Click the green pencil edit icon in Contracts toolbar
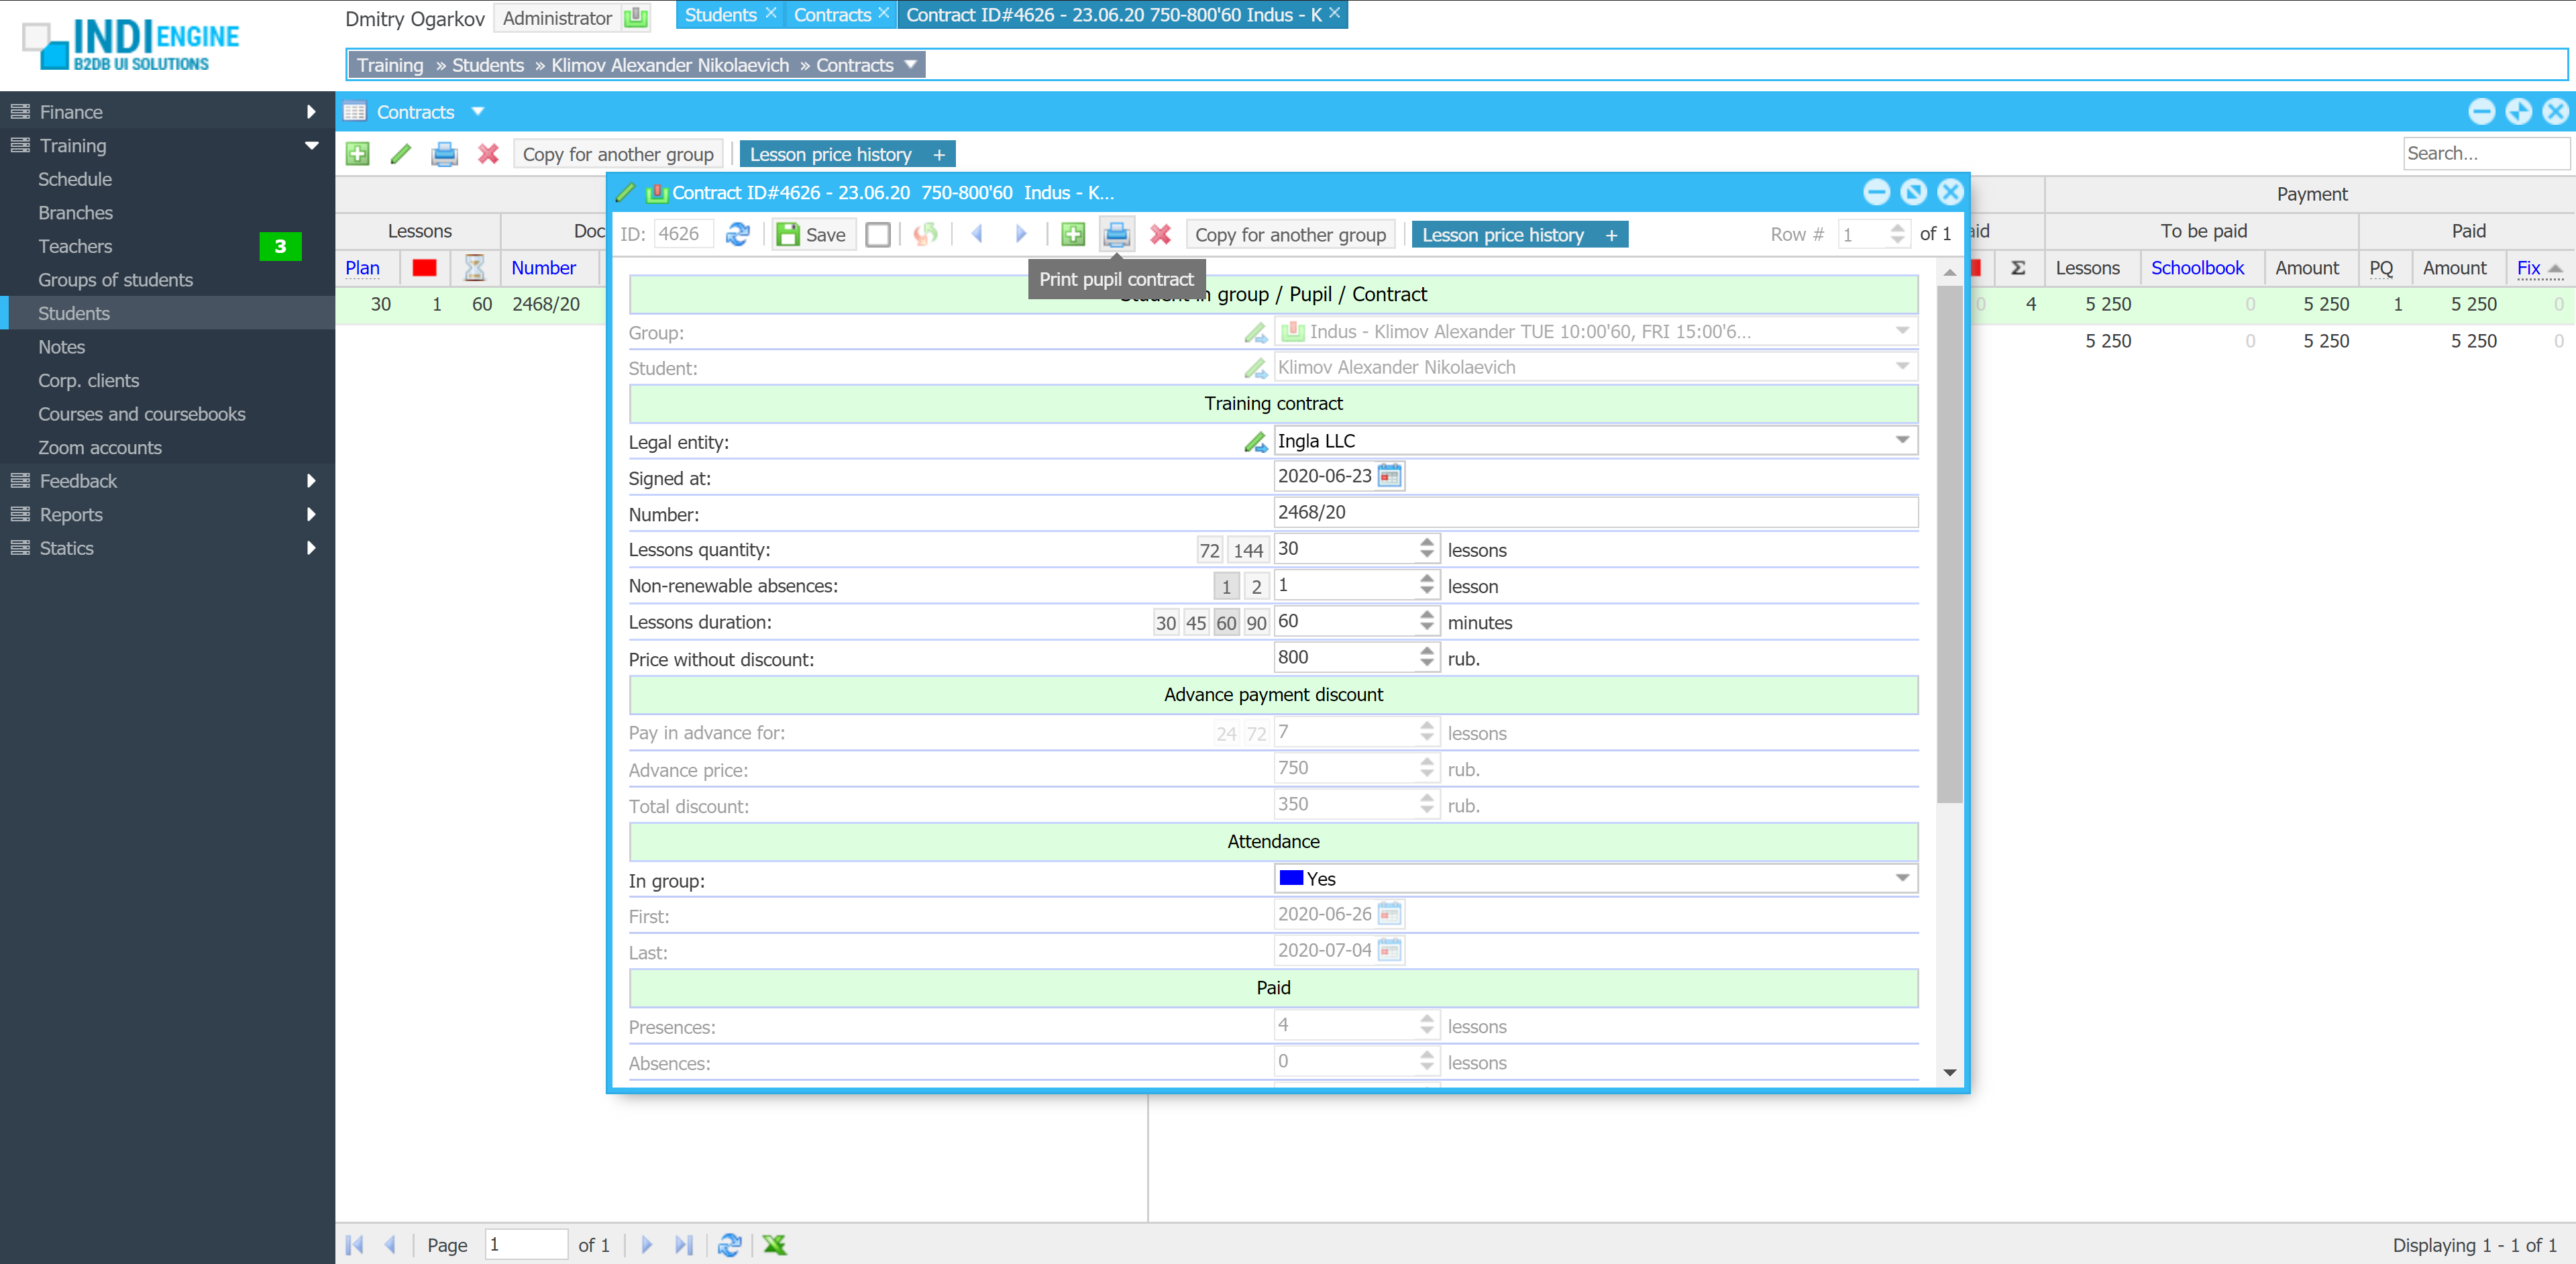The image size is (2576, 1264). pos(401,154)
